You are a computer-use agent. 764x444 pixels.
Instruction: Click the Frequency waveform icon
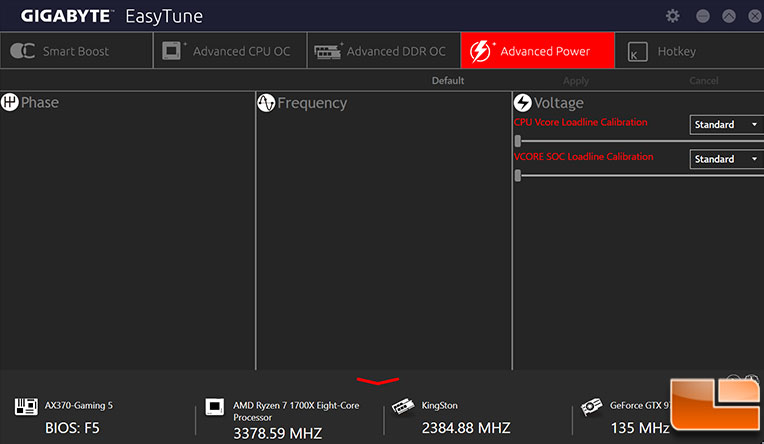pyautogui.click(x=266, y=102)
